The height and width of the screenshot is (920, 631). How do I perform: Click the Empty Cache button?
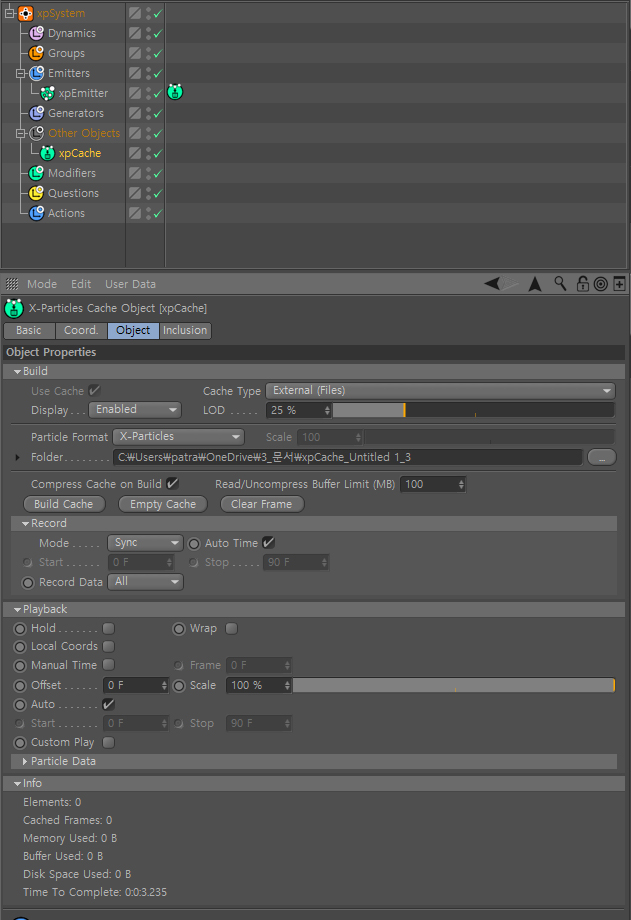coord(163,504)
